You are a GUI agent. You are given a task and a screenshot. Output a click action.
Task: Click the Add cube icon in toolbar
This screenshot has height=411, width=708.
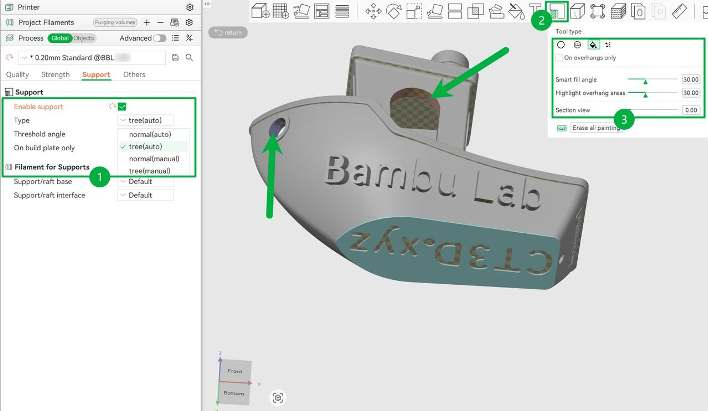[260, 11]
